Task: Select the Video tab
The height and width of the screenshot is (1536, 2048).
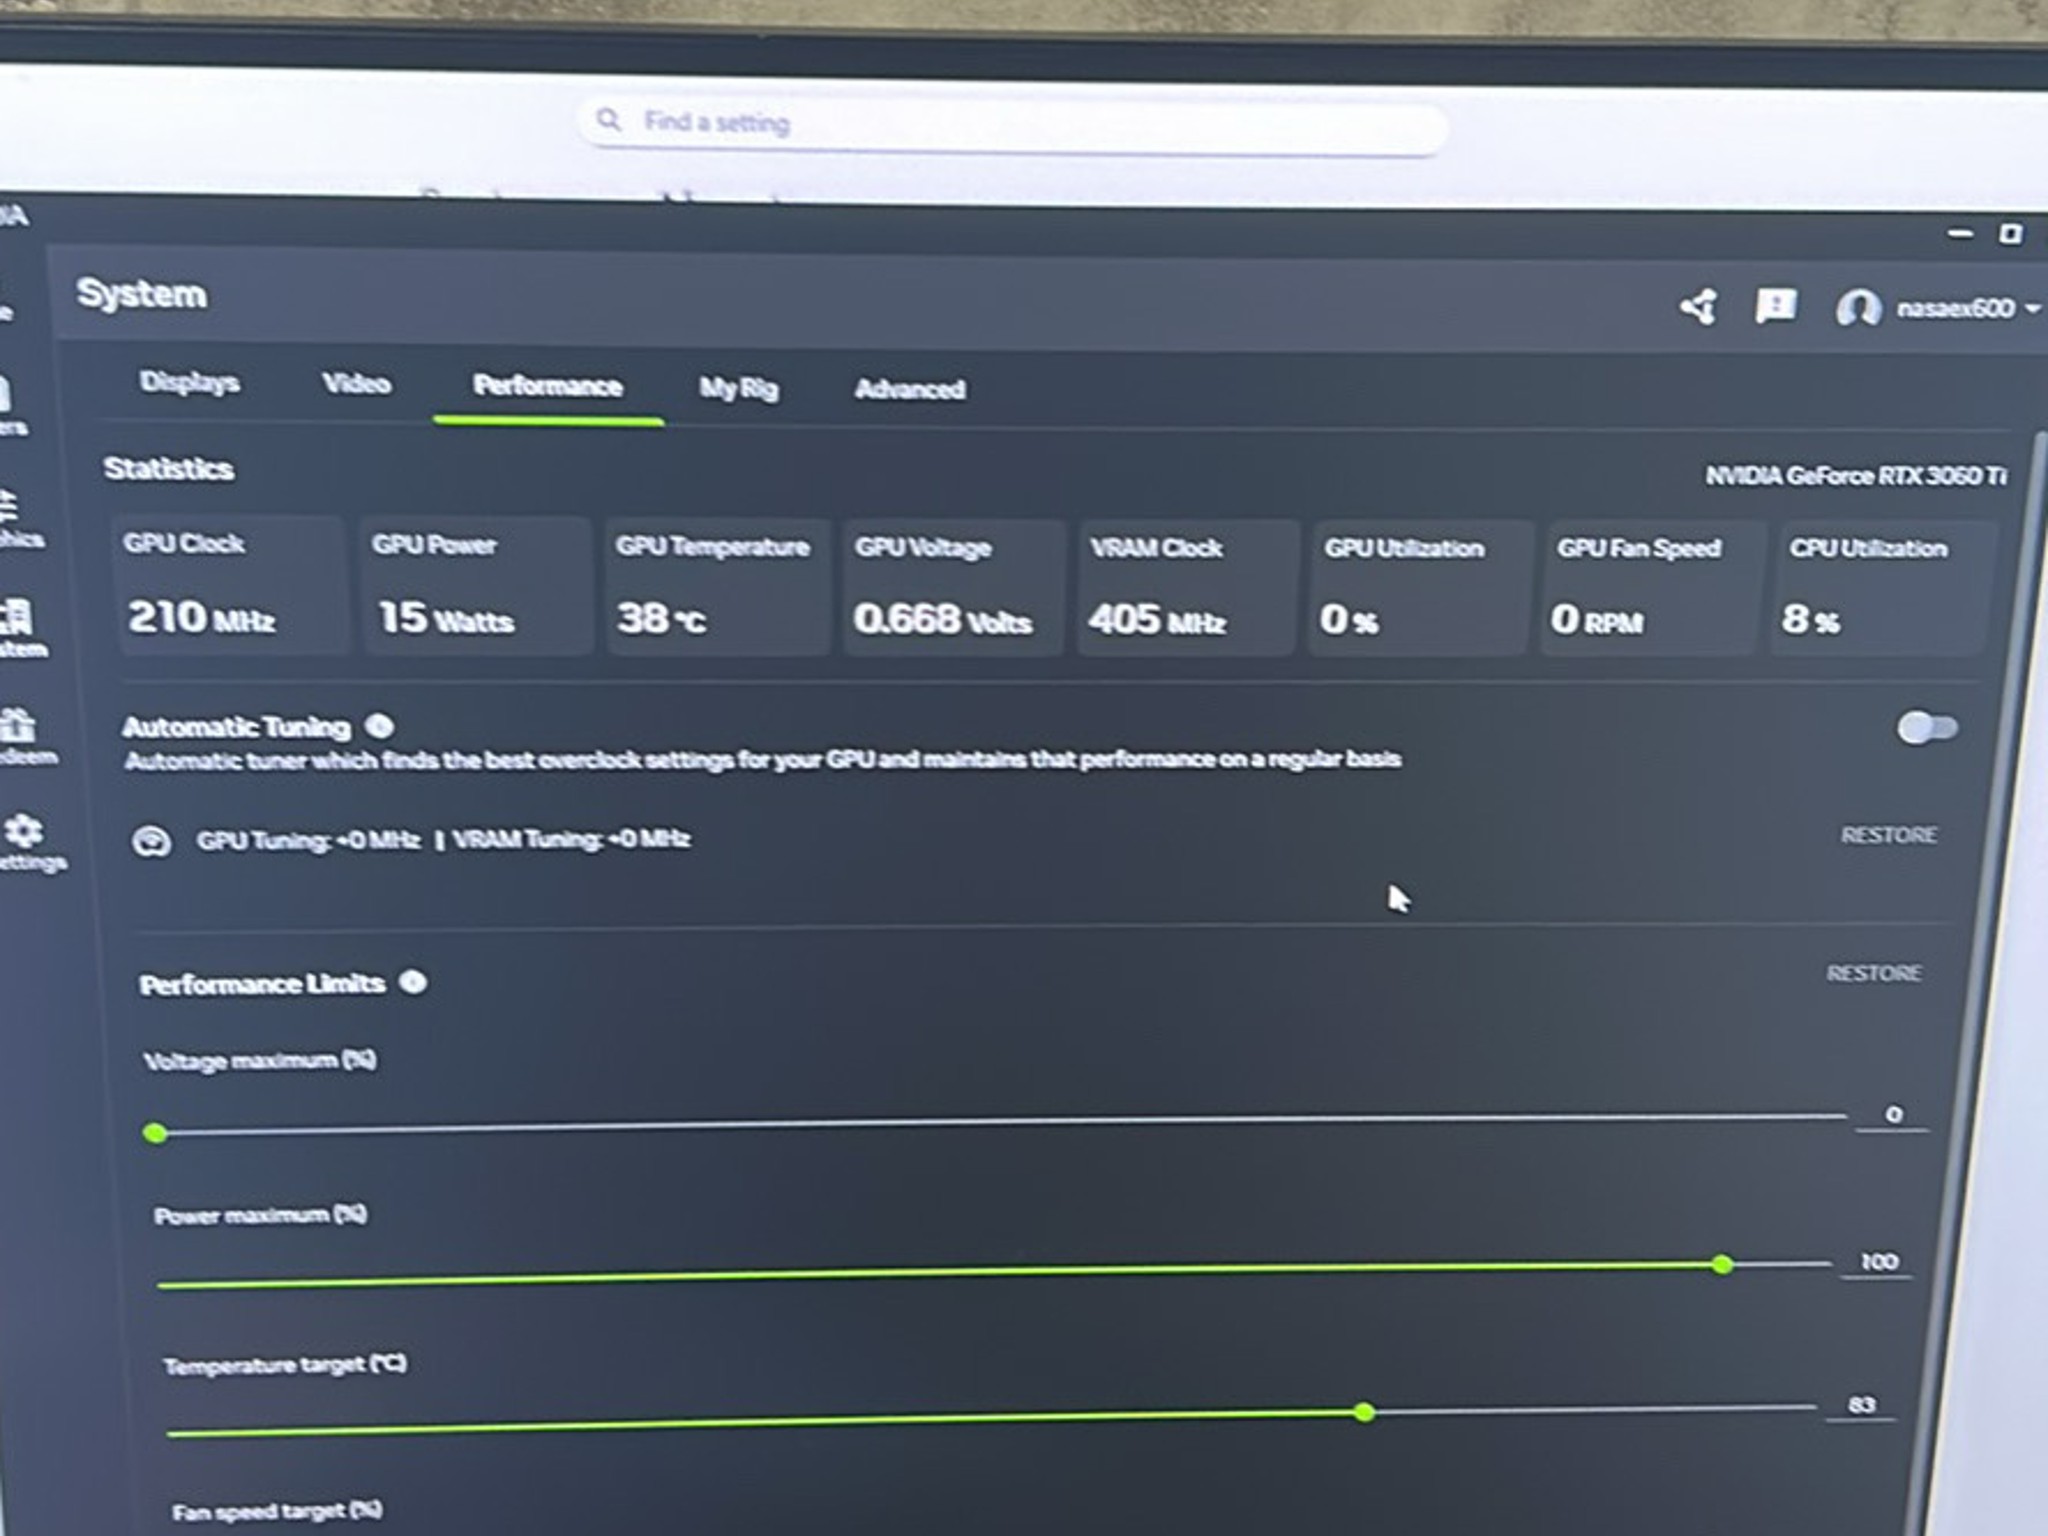Action: [x=356, y=383]
